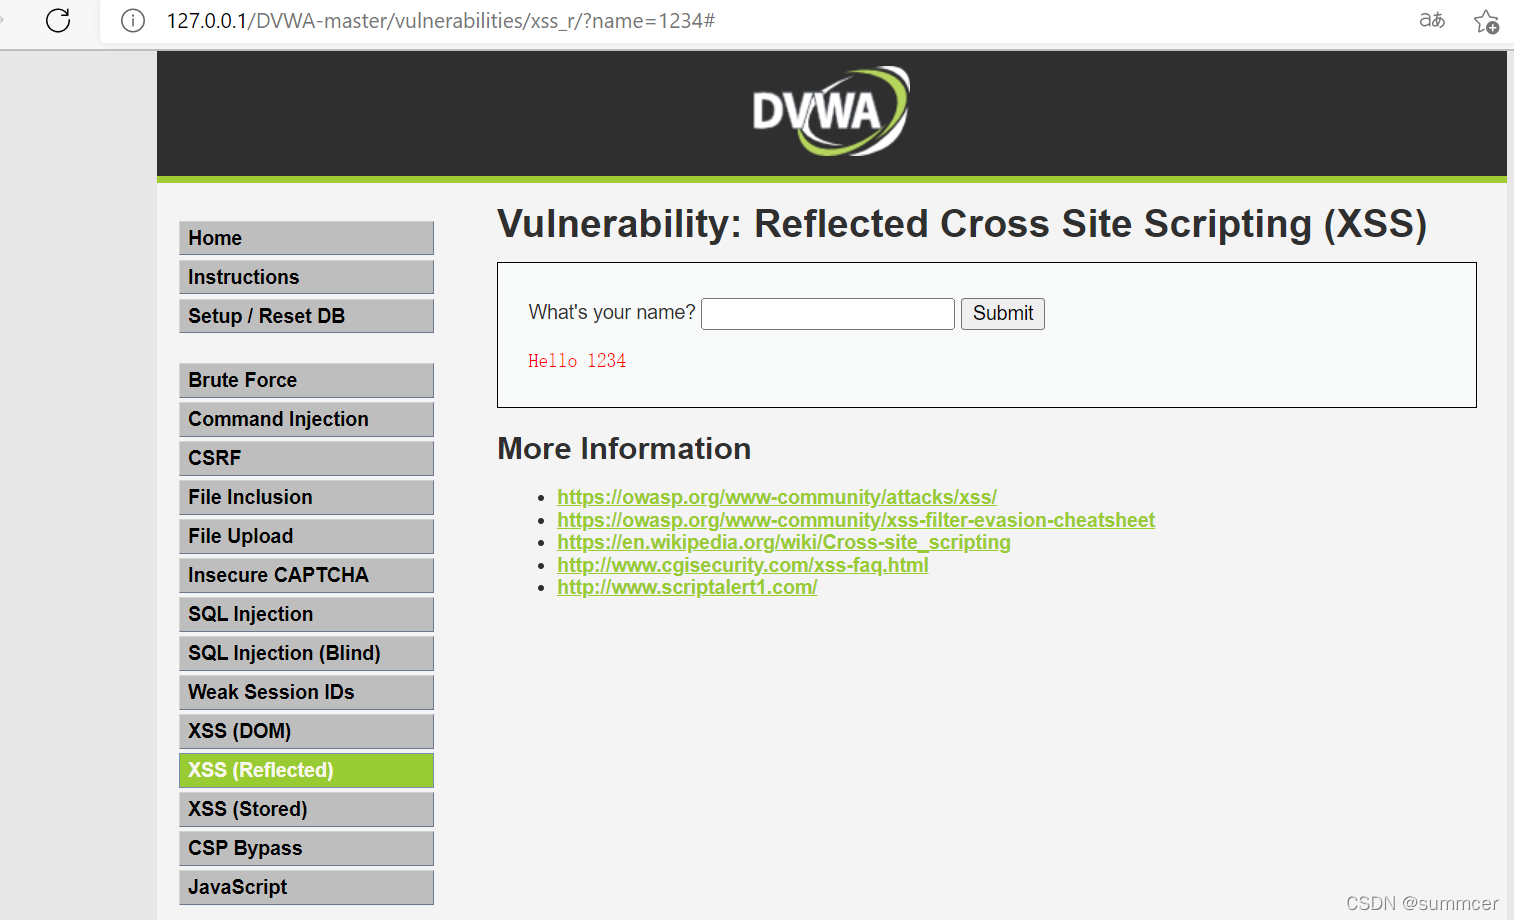Open cgisecurity xss-faq link
The width and height of the screenshot is (1514, 920).
[x=743, y=565]
